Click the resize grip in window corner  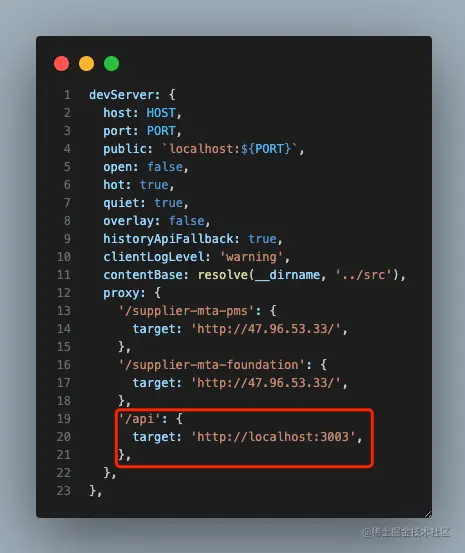click(x=428, y=514)
